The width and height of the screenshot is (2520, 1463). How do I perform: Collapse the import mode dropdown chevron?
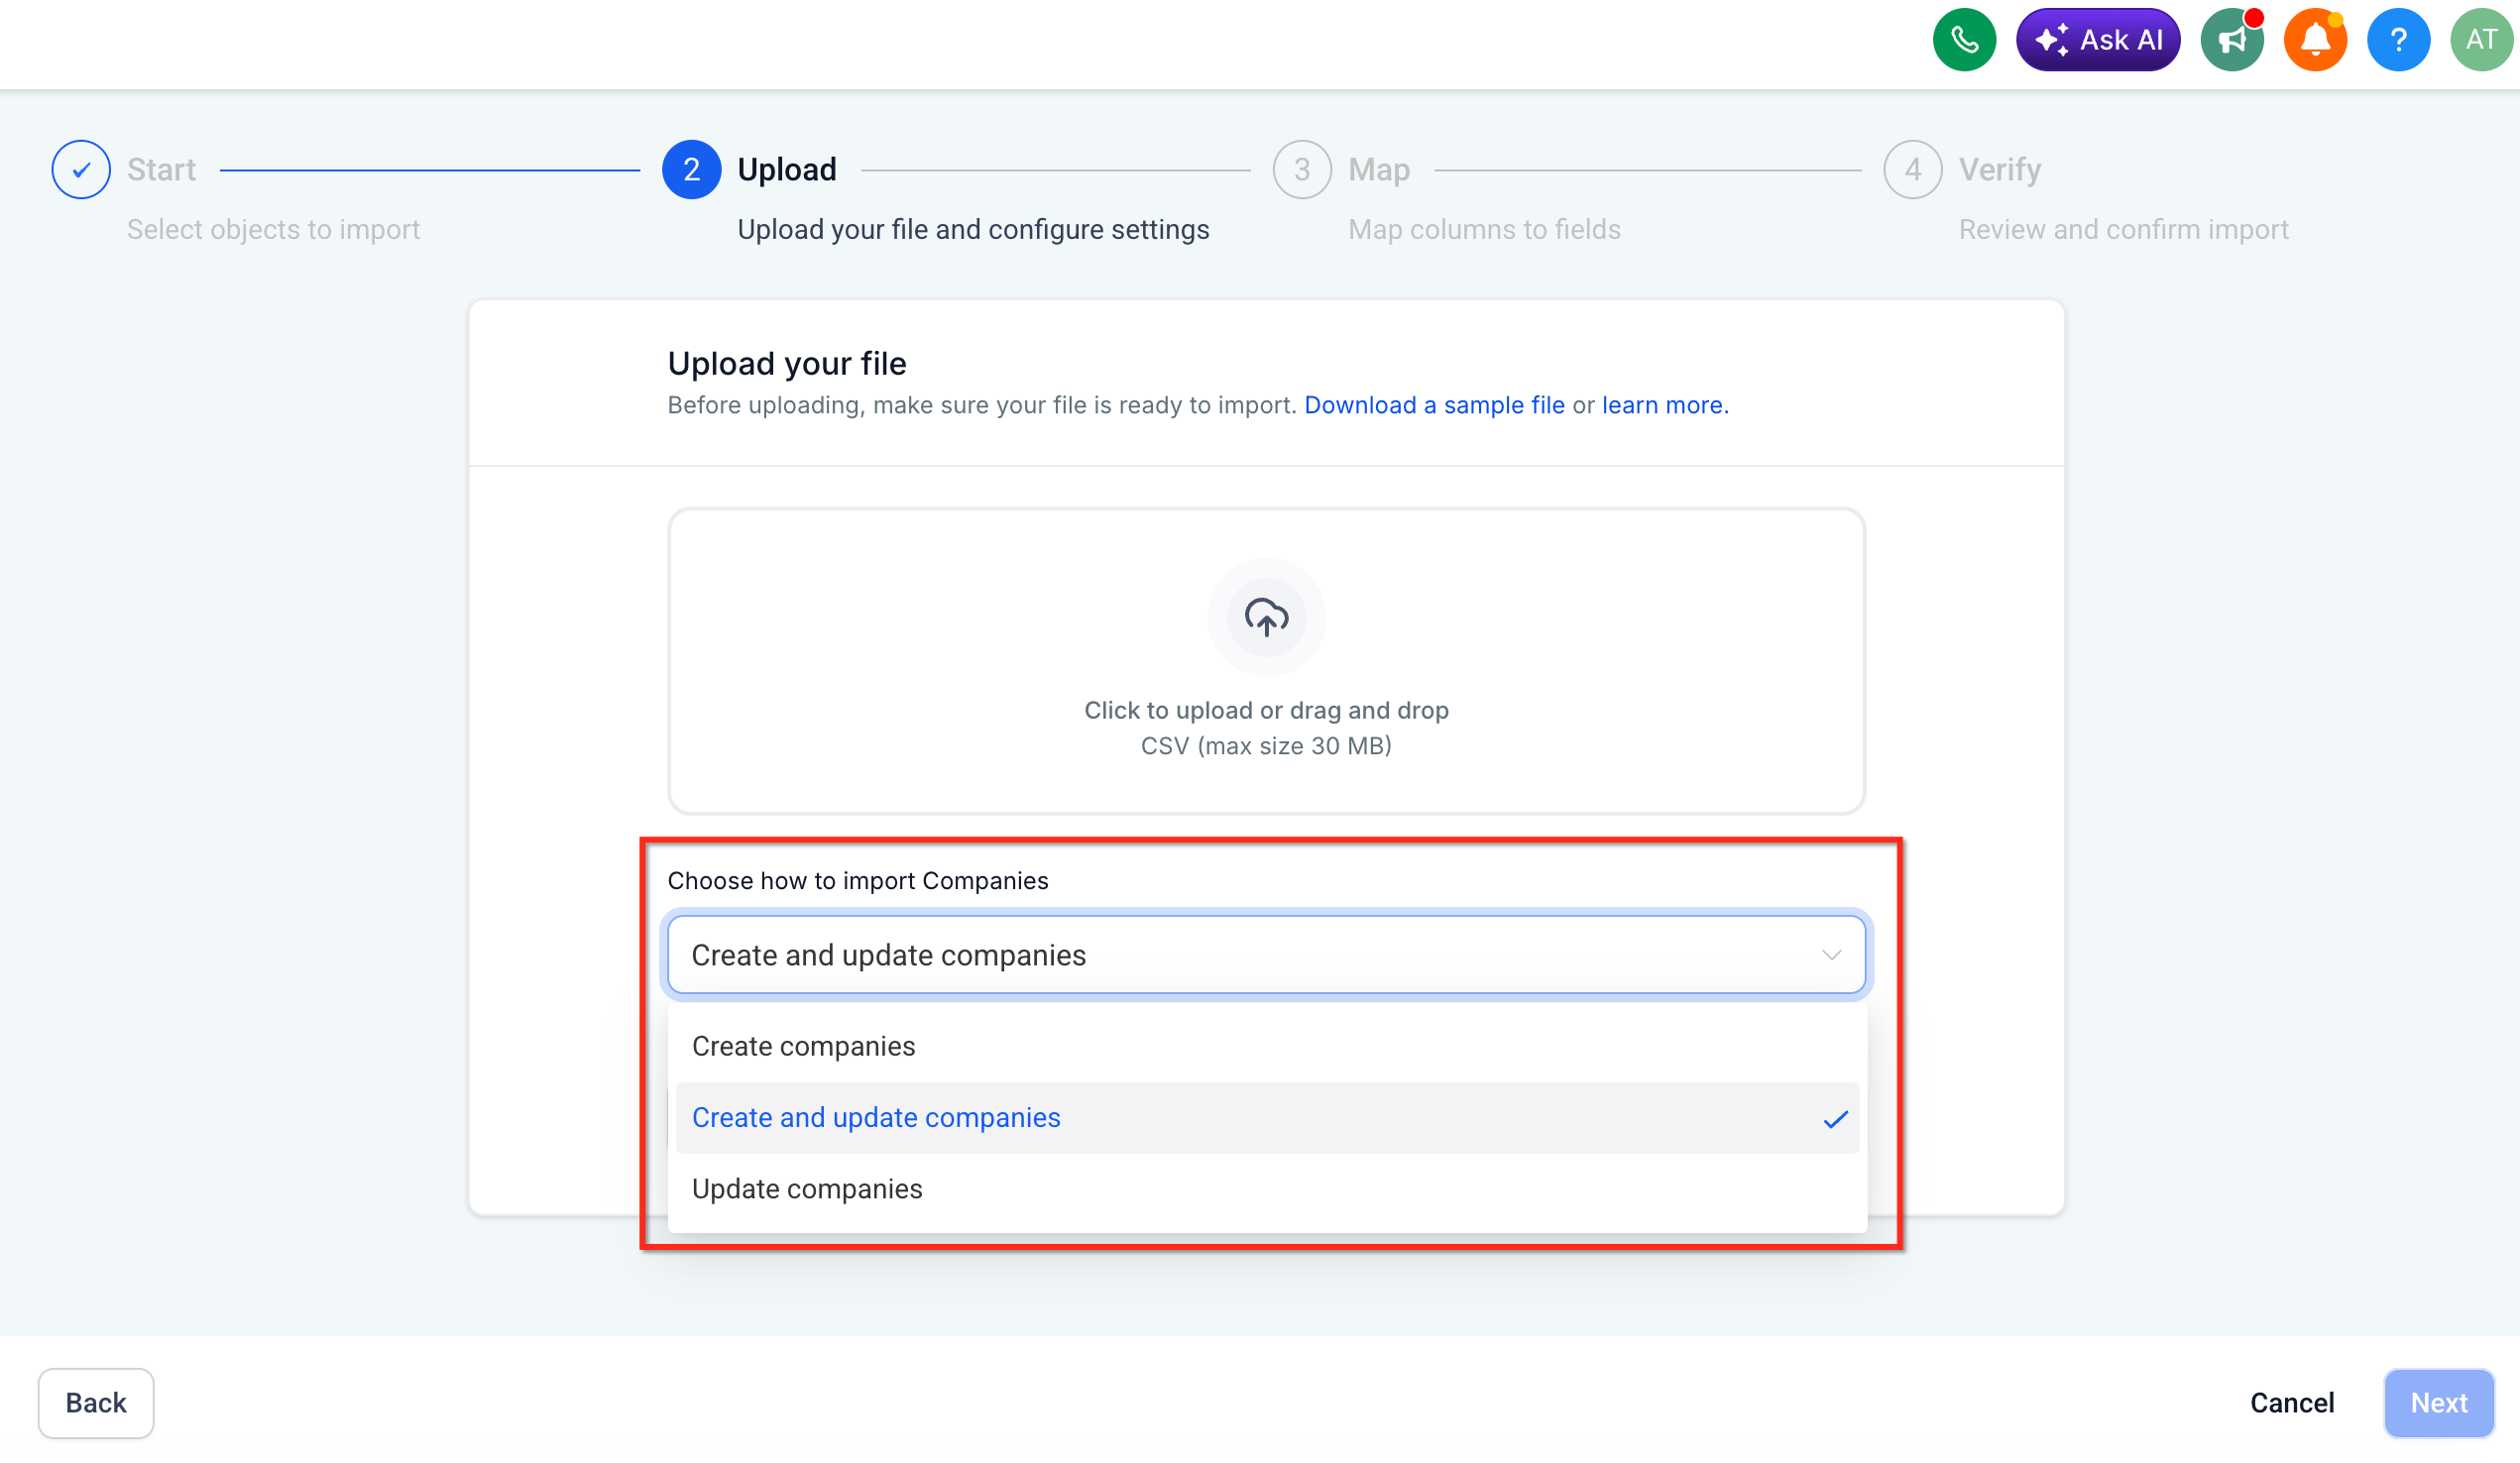point(1831,955)
